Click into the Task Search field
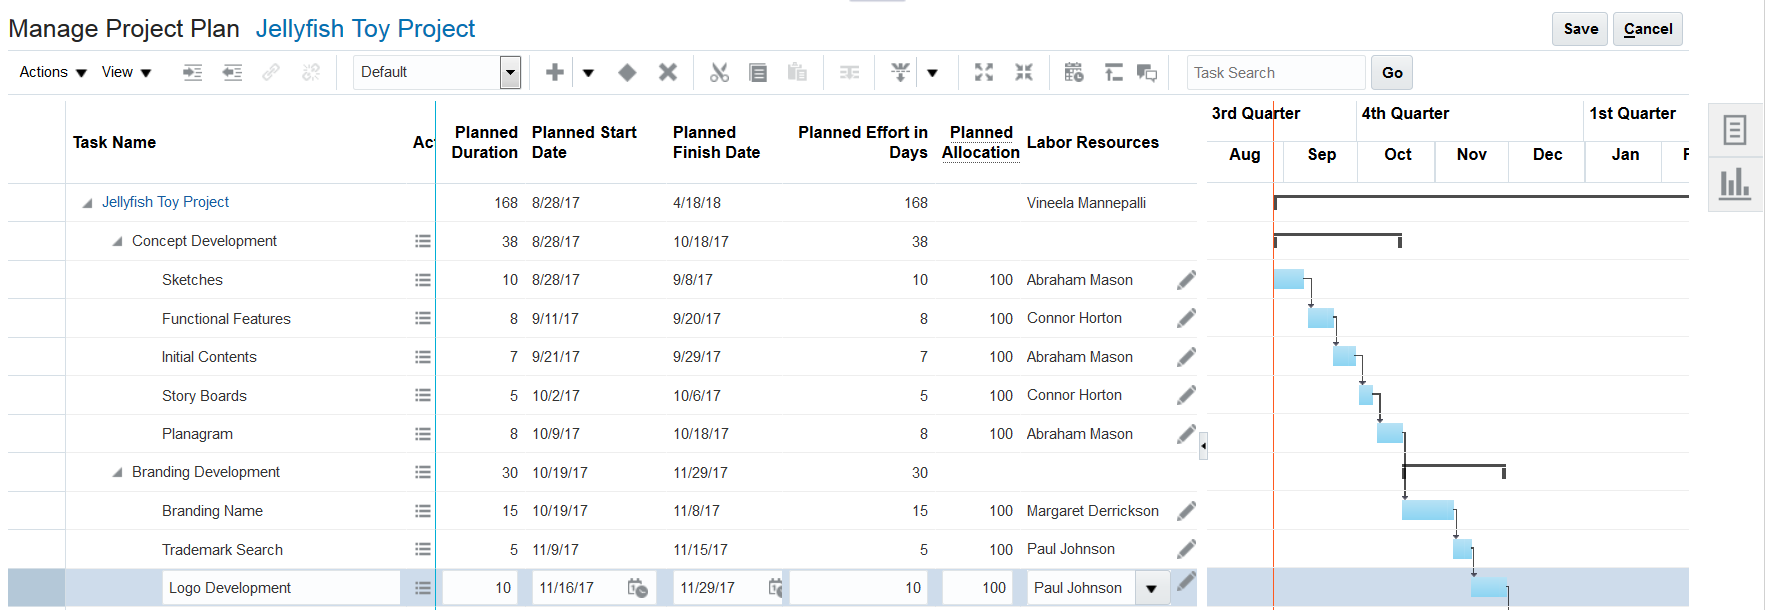1765x610 pixels. click(1275, 72)
